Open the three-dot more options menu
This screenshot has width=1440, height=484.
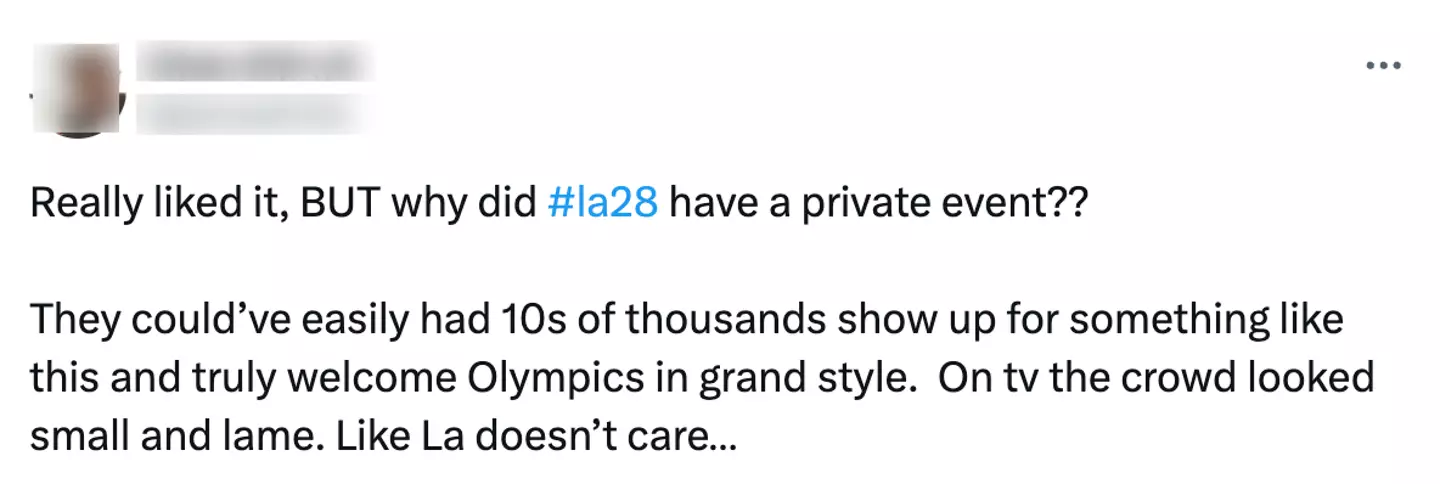[1383, 67]
